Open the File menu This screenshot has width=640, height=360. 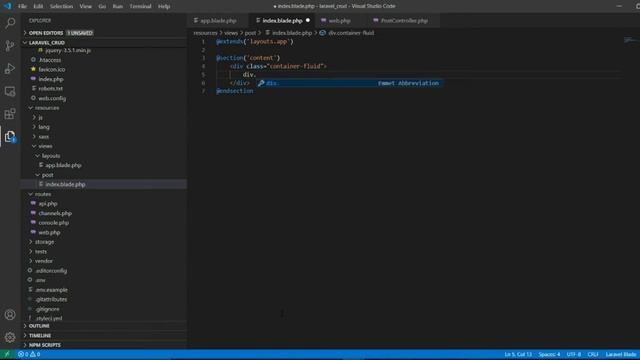pos(22,6)
